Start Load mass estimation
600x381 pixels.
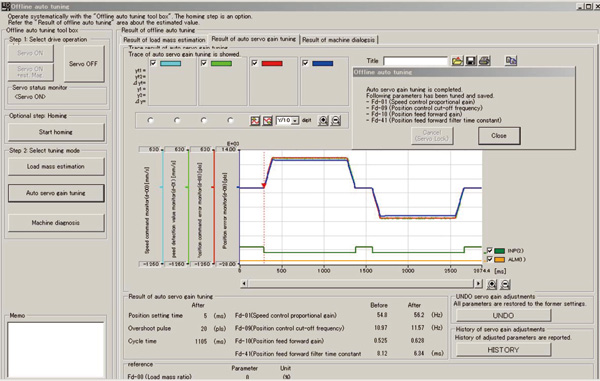point(56,167)
